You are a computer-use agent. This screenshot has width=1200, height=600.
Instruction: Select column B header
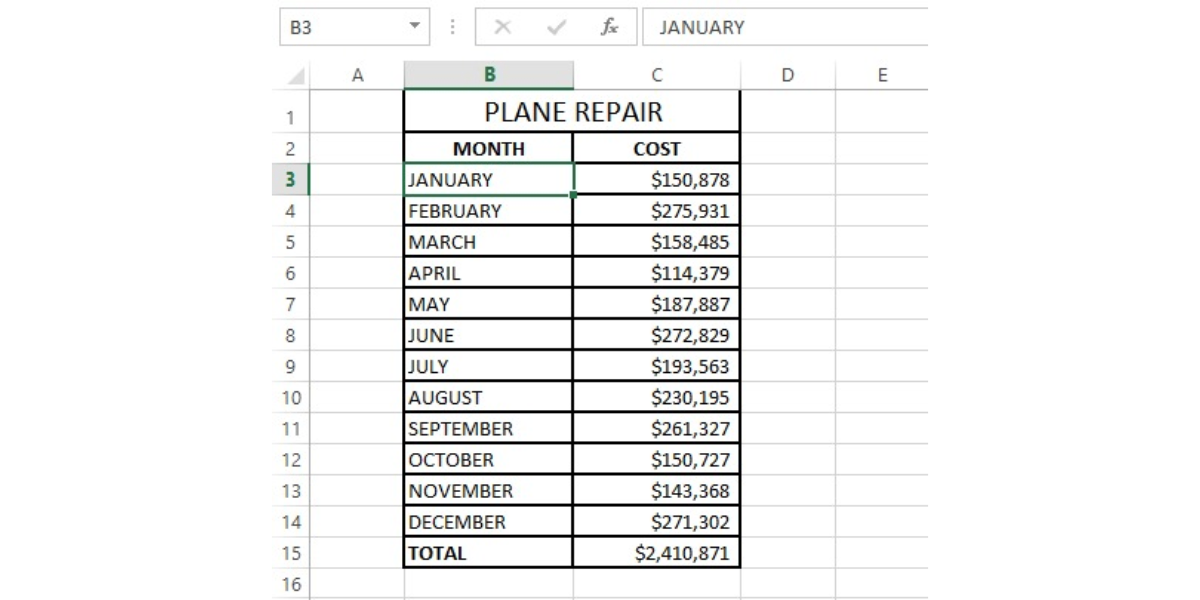tap(489, 75)
